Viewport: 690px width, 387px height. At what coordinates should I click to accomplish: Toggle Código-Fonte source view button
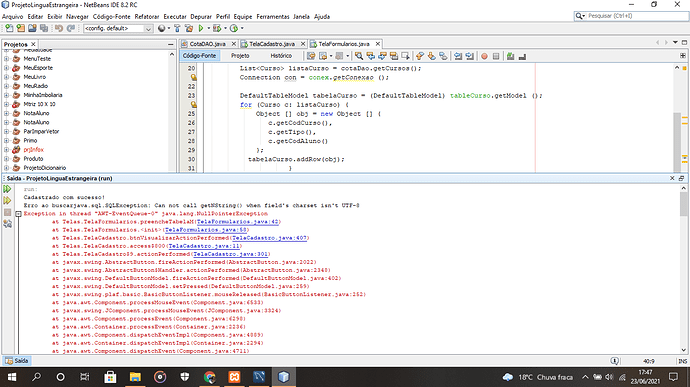point(199,56)
